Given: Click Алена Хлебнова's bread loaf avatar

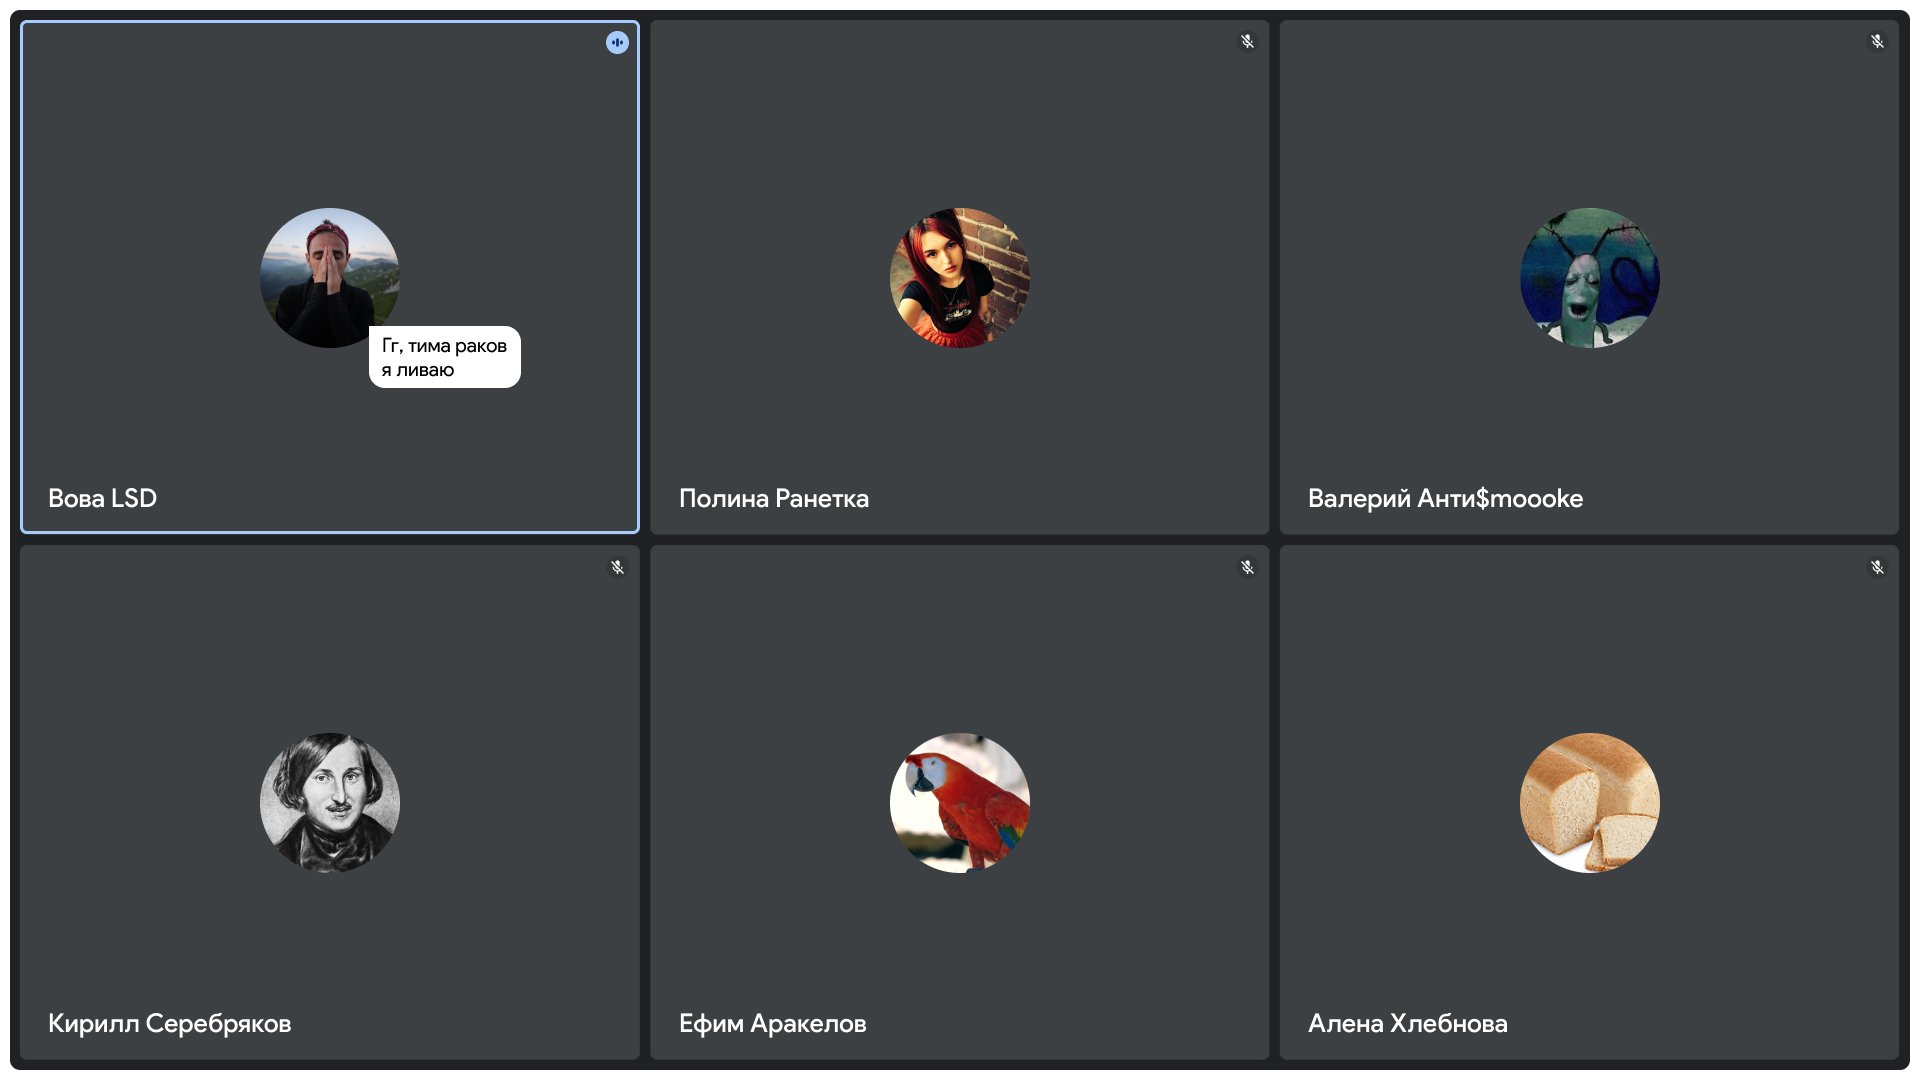Looking at the screenshot, I should click(x=1589, y=802).
